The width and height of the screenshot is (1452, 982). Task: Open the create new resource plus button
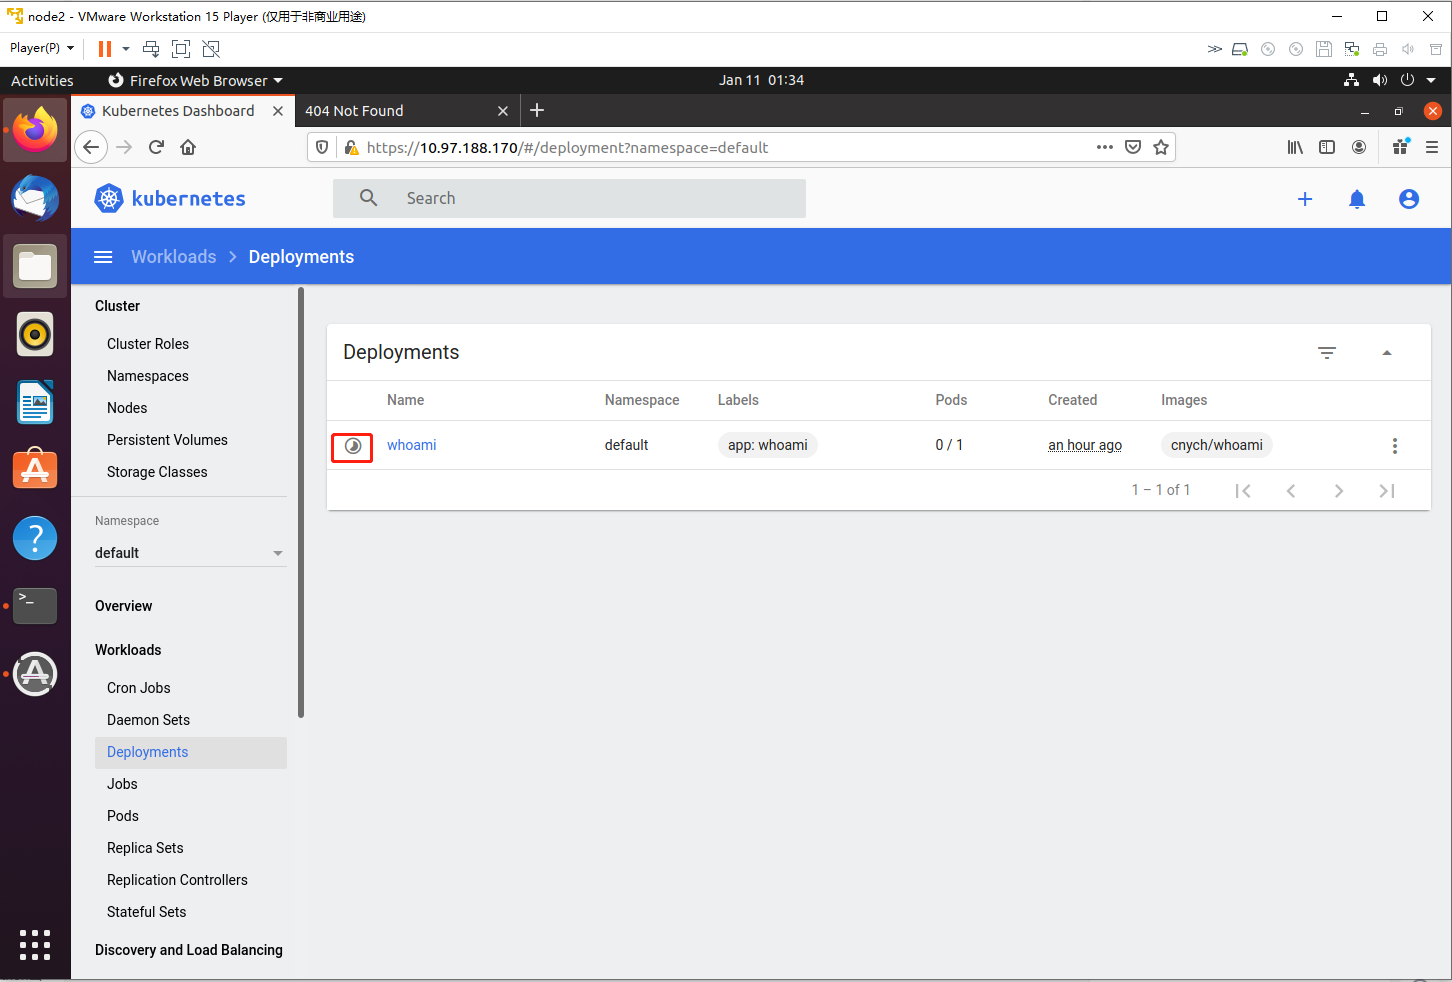[1305, 199]
